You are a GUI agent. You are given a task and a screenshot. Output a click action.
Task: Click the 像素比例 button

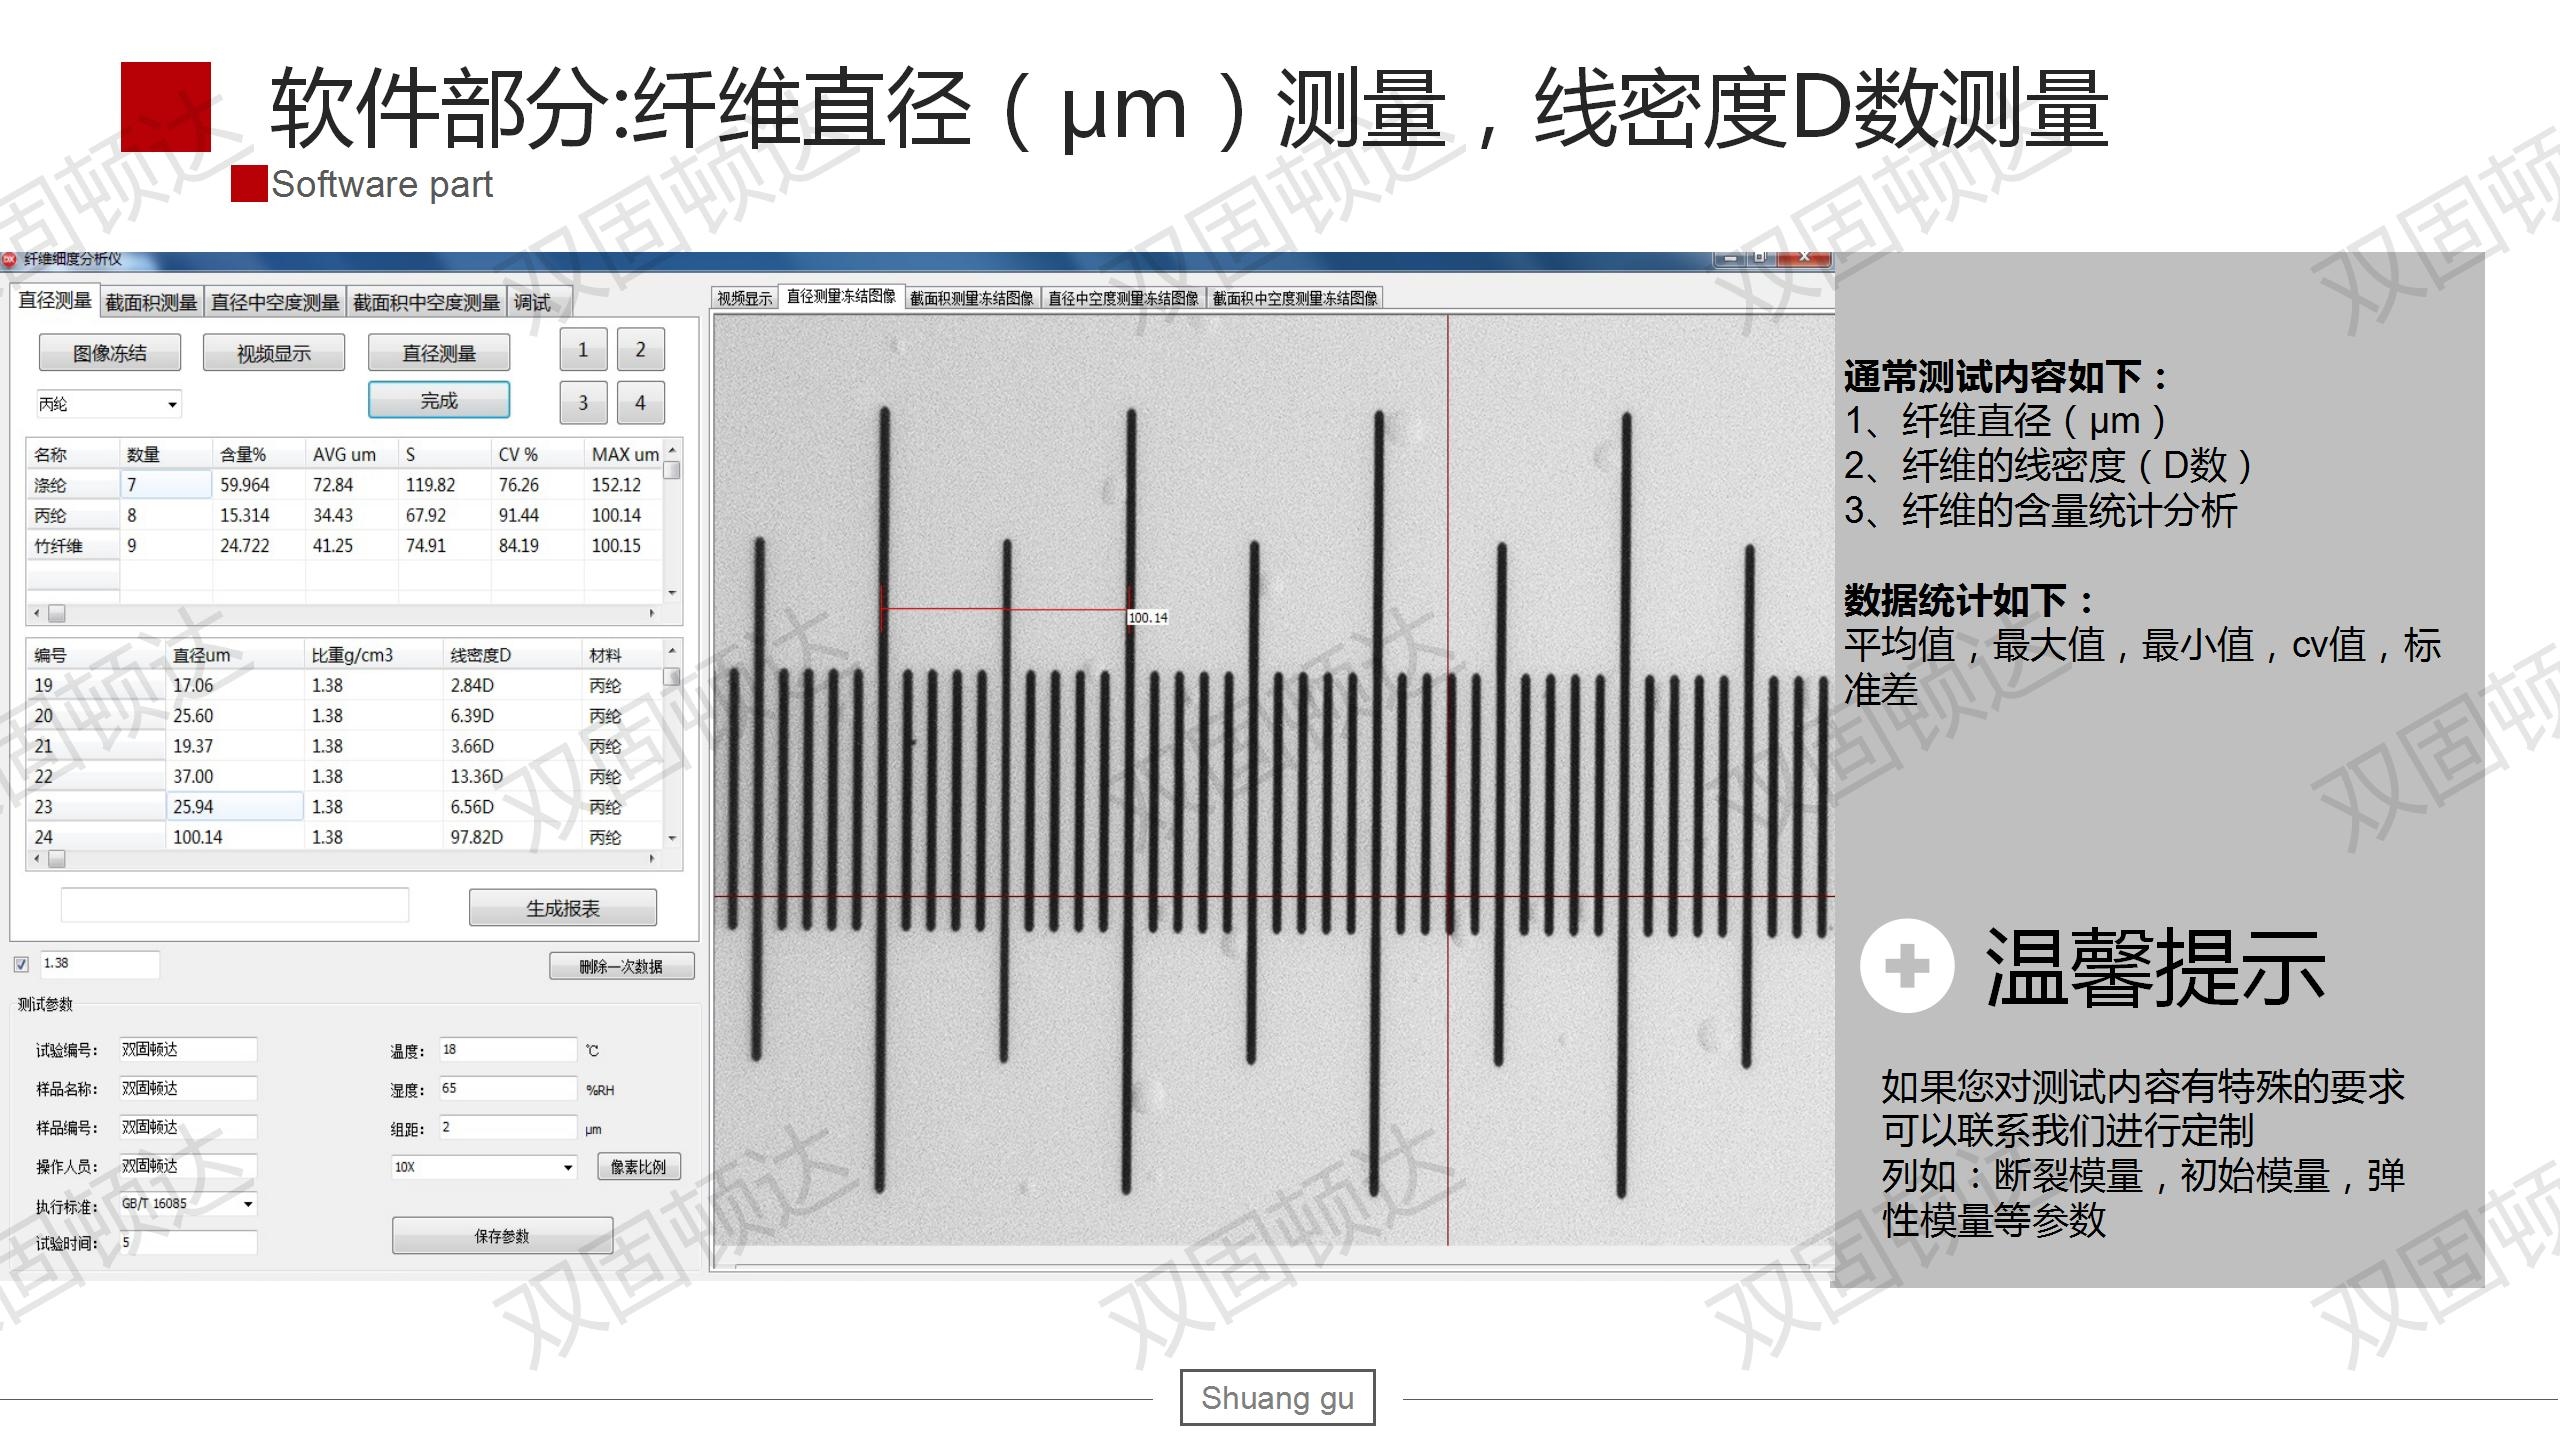pyautogui.click(x=638, y=1167)
